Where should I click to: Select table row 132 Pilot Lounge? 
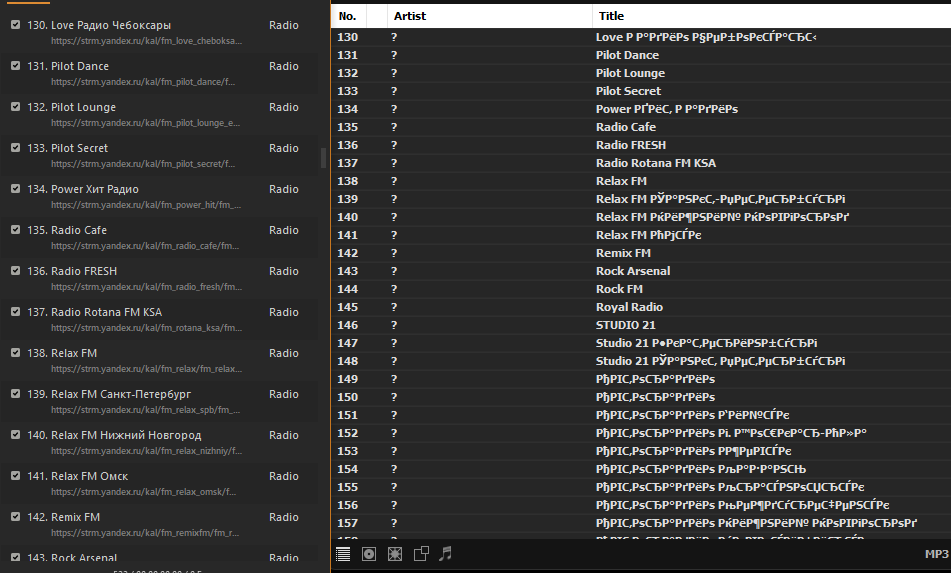coord(641,73)
